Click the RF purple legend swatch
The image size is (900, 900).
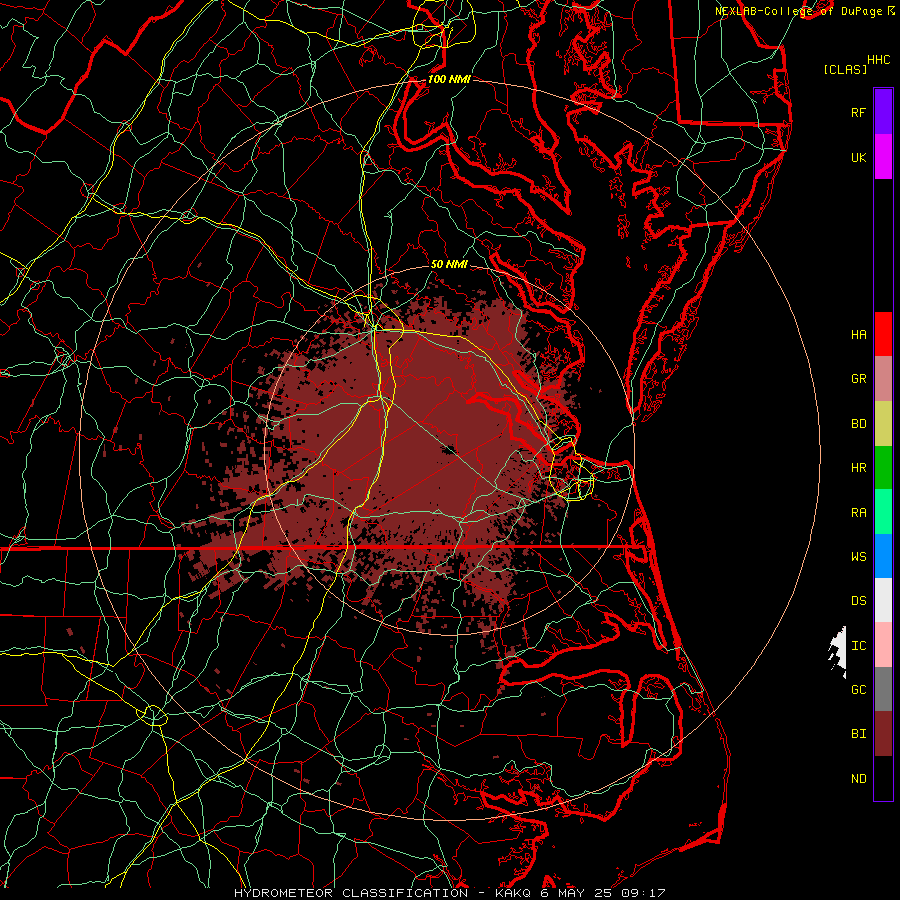[x=883, y=112]
